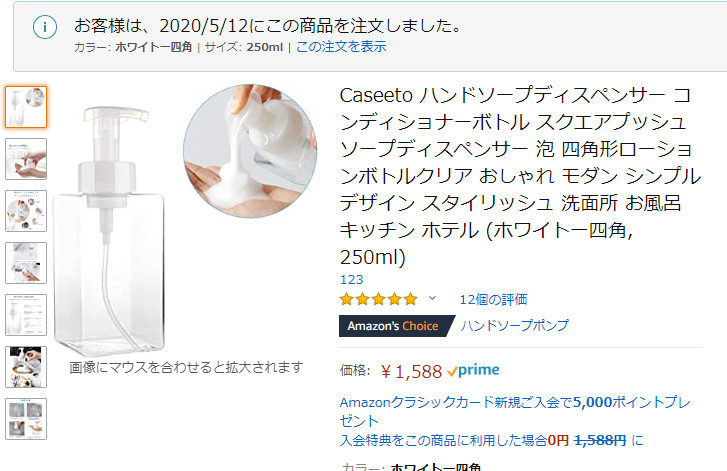Expand the star rating dropdown chevron
The height and width of the screenshot is (471, 727).
point(432,298)
